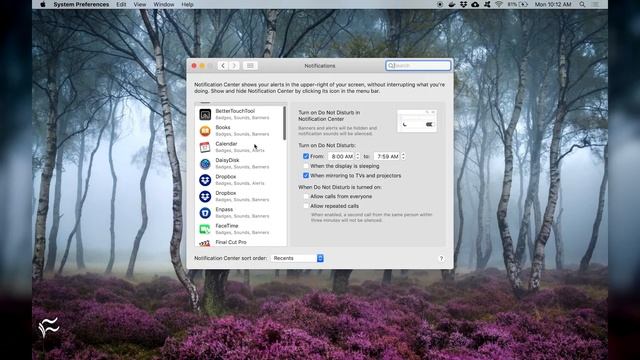
Task: Select the DaisyDisk app icon
Action: tap(205, 164)
